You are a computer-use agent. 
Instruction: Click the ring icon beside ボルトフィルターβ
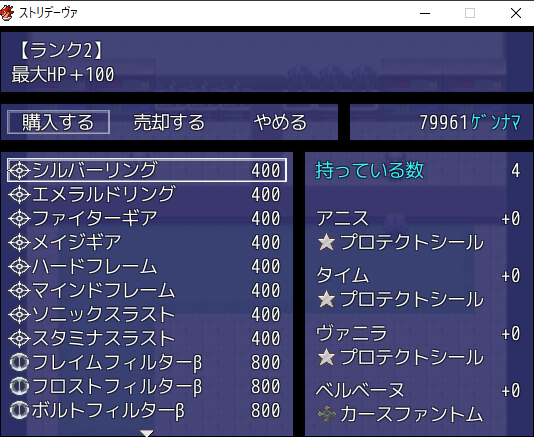click(x=19, y=410)
